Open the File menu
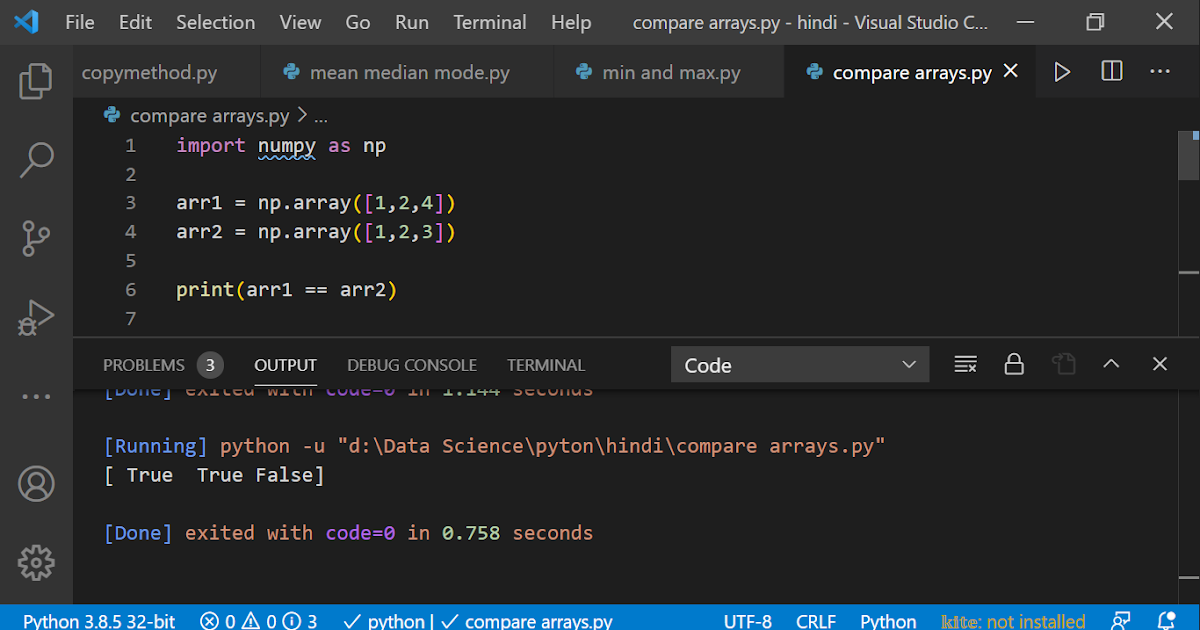Screen dimensions: 1200x630 80,22
